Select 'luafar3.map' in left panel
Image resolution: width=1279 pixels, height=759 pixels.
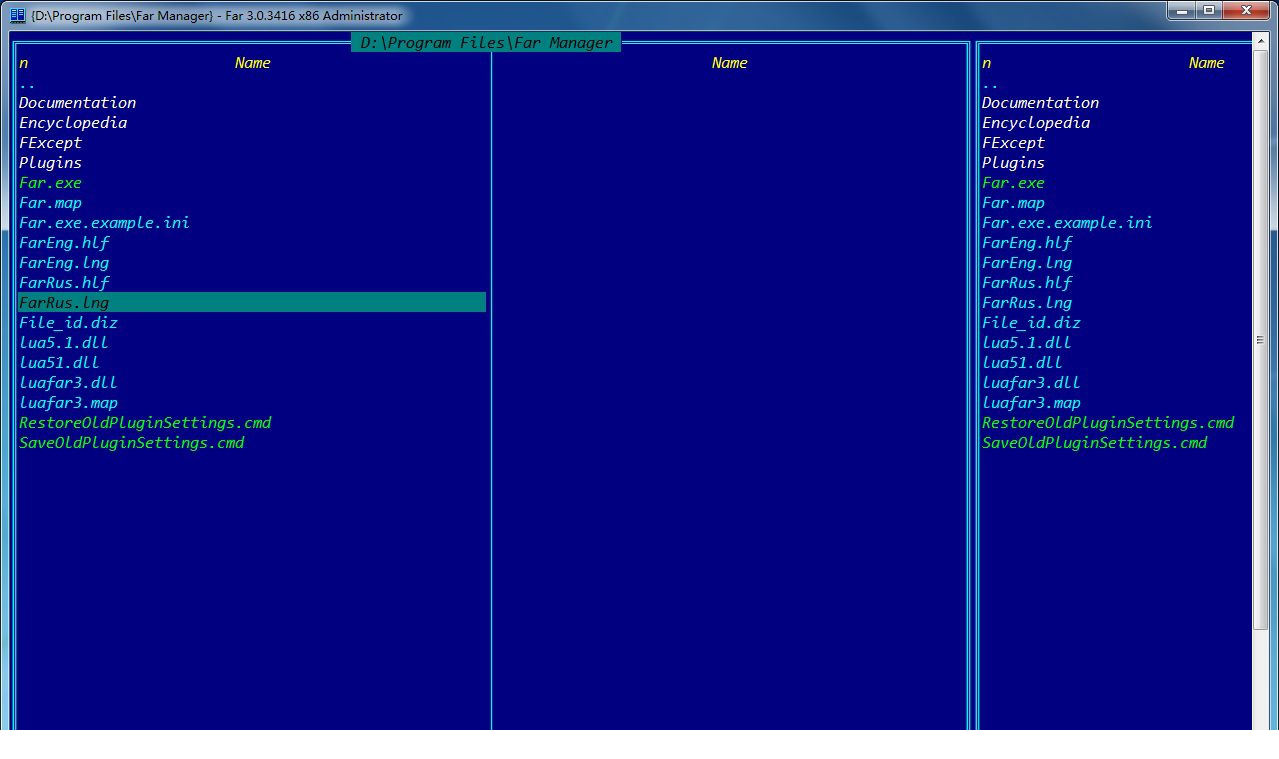pos(68,403)
